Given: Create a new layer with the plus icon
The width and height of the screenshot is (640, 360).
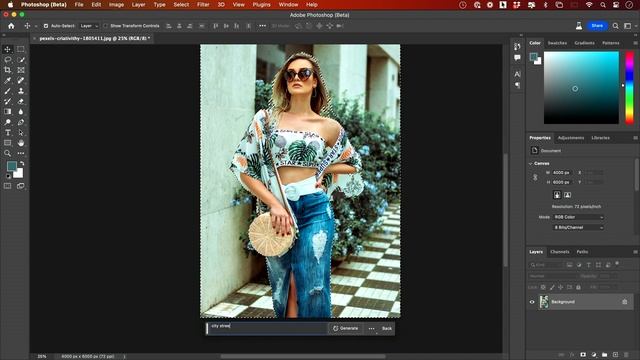Looking at the screenshot, I should (615, 355).
